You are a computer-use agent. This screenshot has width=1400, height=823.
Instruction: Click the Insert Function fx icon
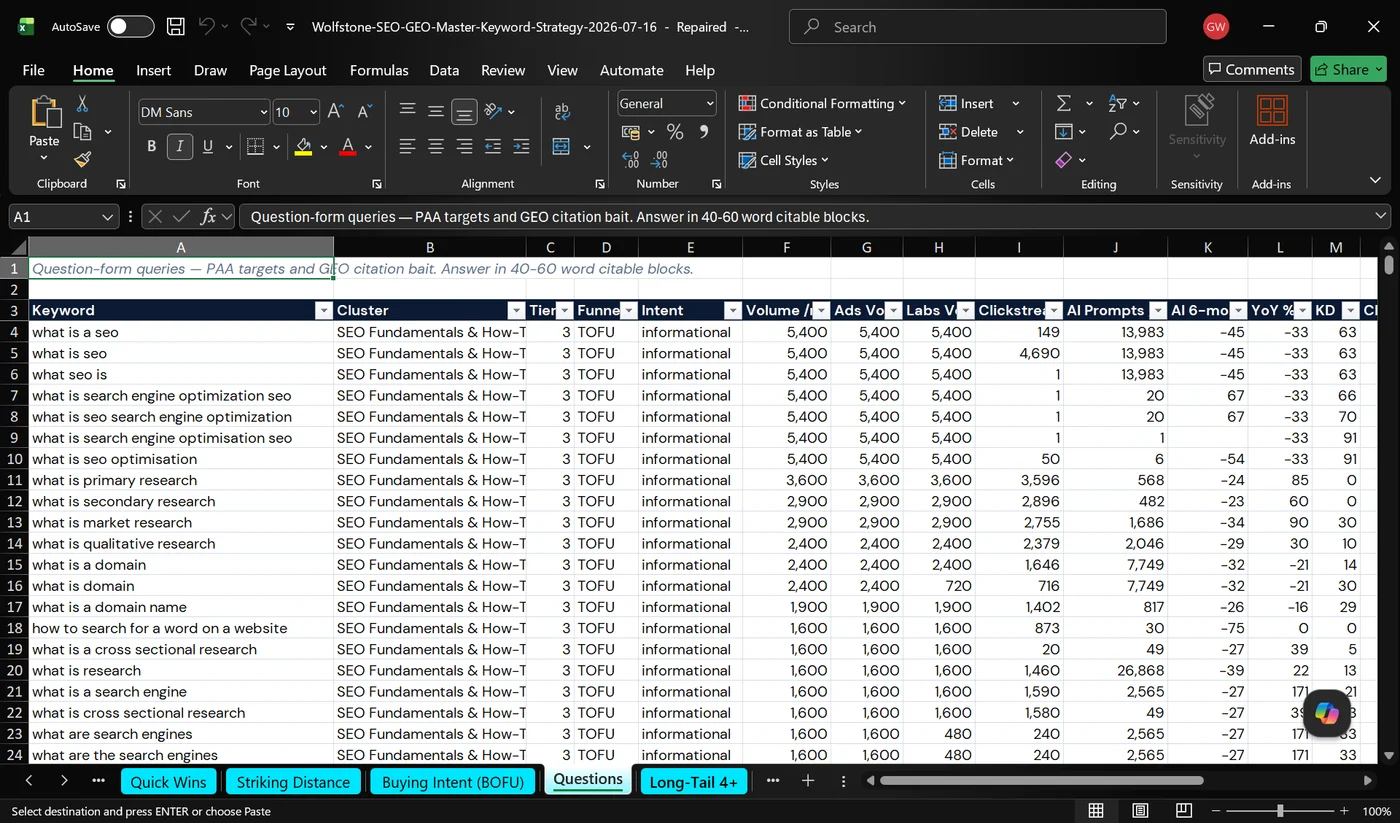[208, 216]
